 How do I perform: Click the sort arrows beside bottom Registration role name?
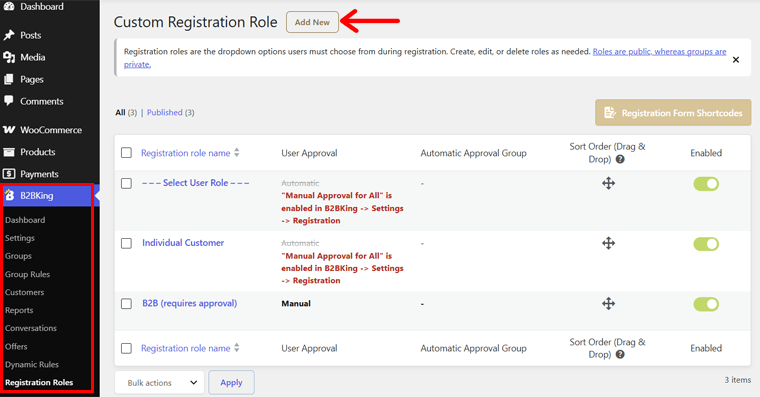click(237, 348)
